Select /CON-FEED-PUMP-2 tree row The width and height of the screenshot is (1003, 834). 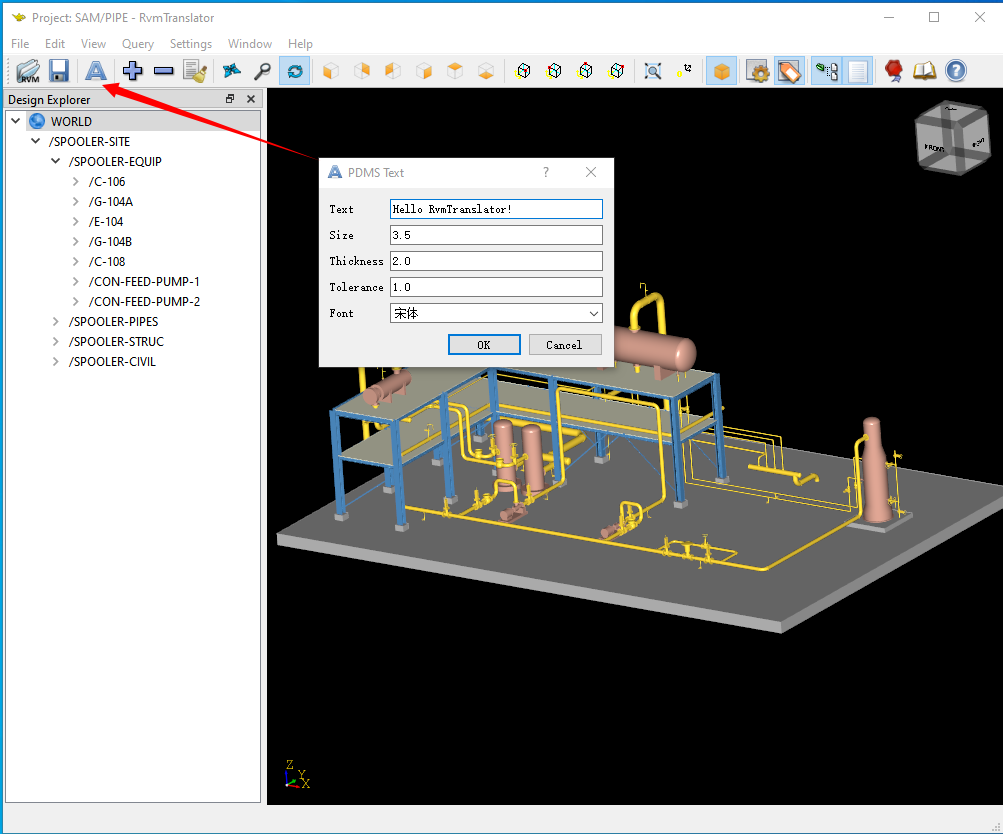(144, 301)
